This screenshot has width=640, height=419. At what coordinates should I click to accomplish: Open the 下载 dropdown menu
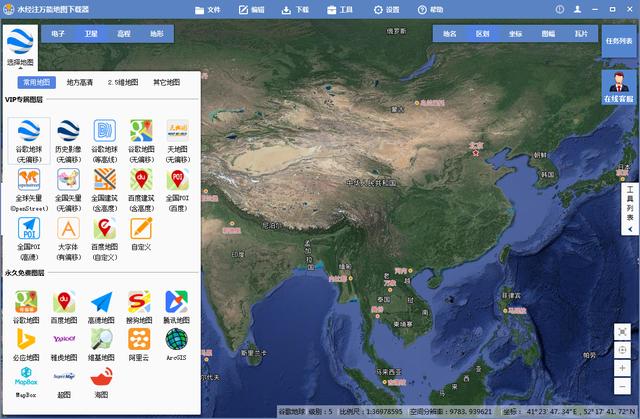pyautogui.click(x=297, y=9)
